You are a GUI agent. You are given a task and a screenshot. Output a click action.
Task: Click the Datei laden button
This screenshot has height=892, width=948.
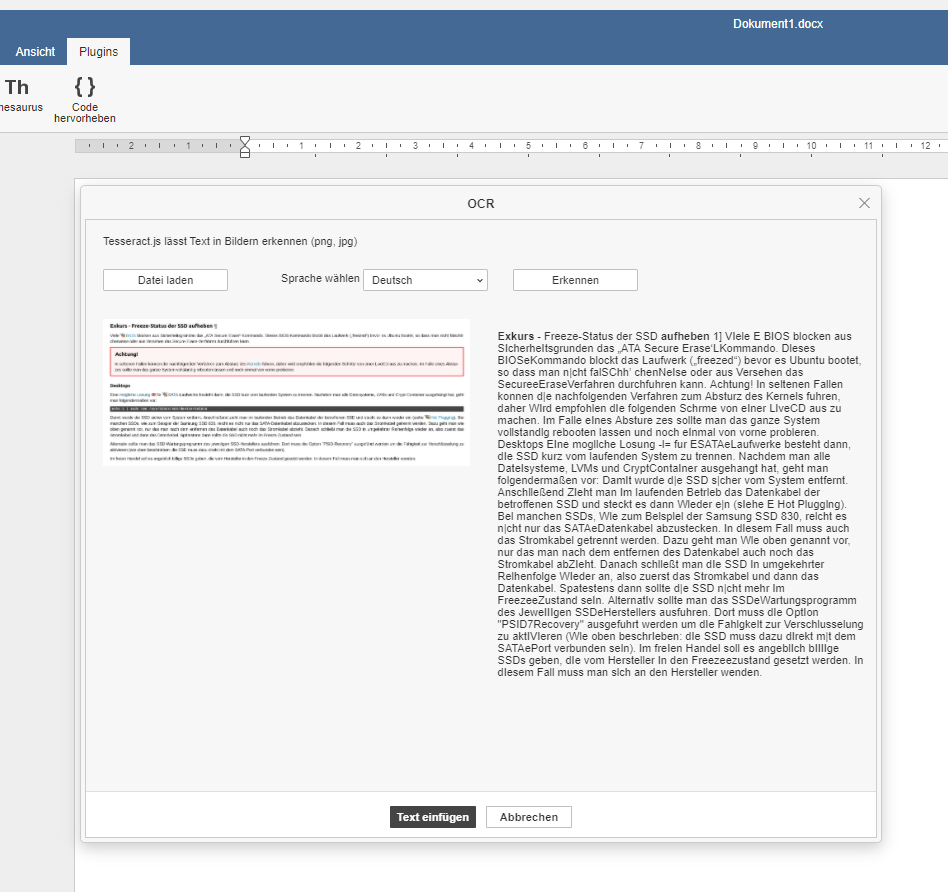point(165,280)
